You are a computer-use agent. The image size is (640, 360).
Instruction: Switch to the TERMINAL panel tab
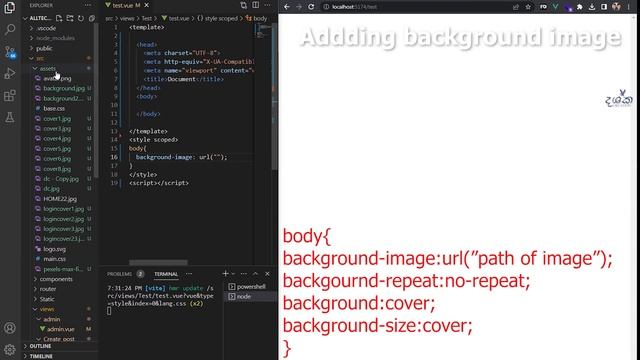(x=166, y=274)
